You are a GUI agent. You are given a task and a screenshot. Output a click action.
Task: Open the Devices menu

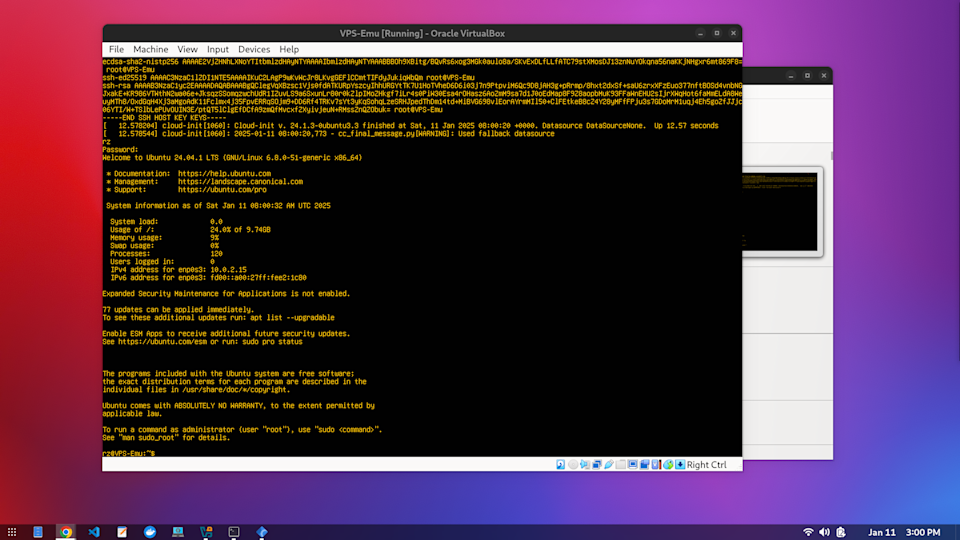coord(254,49)
